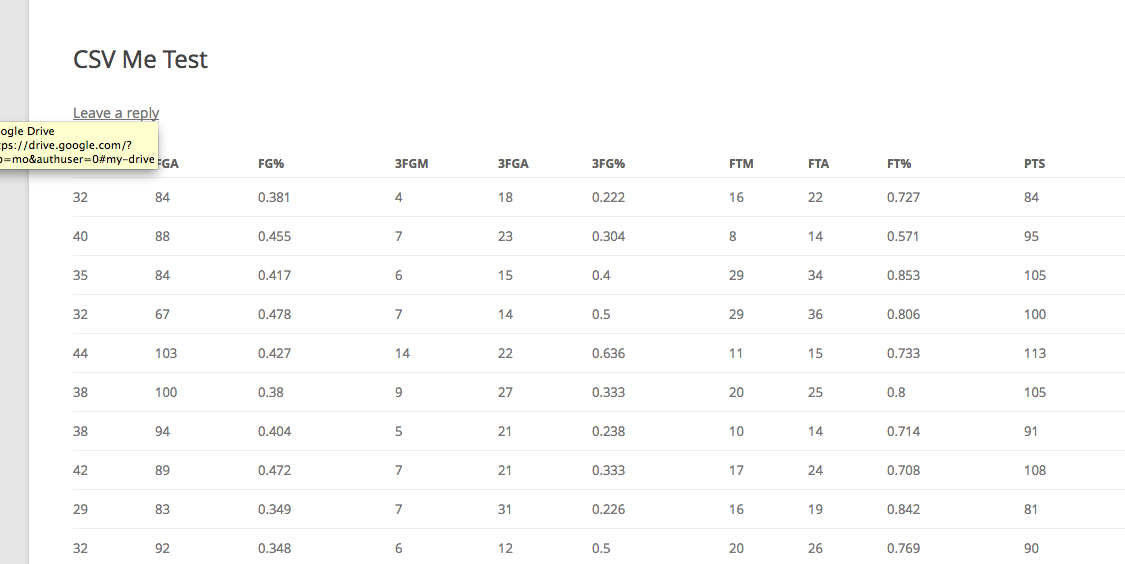This screenshot has height=564, width=1125.
Task: Select the cell showing 0.381
Action: [x=274, y=197]
